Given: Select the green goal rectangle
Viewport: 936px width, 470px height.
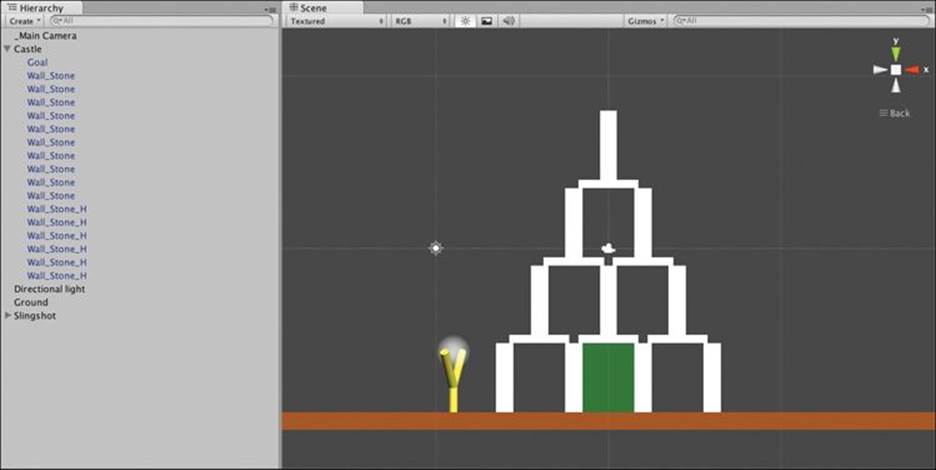Looking at the screenshot, I should [x=608, y=377].
